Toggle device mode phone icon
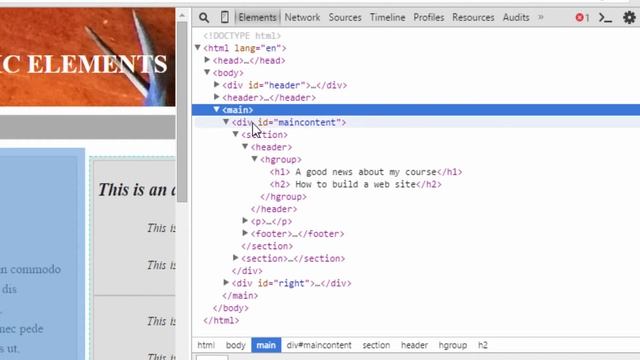This screenshot has height=360, width=640. [x=224, y=17]
